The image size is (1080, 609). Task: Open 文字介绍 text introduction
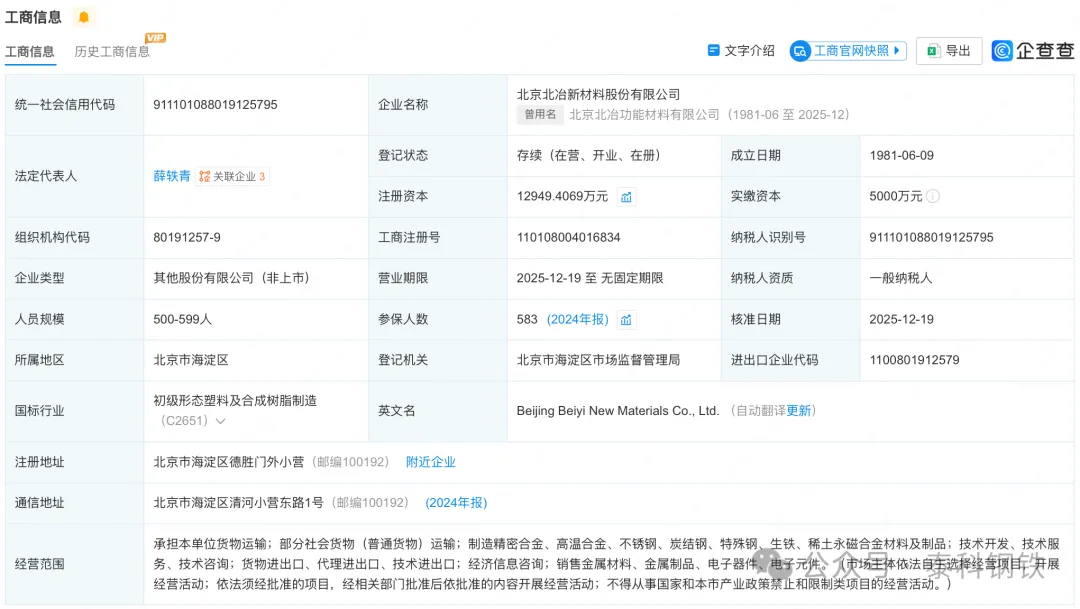tap(741, 51)
